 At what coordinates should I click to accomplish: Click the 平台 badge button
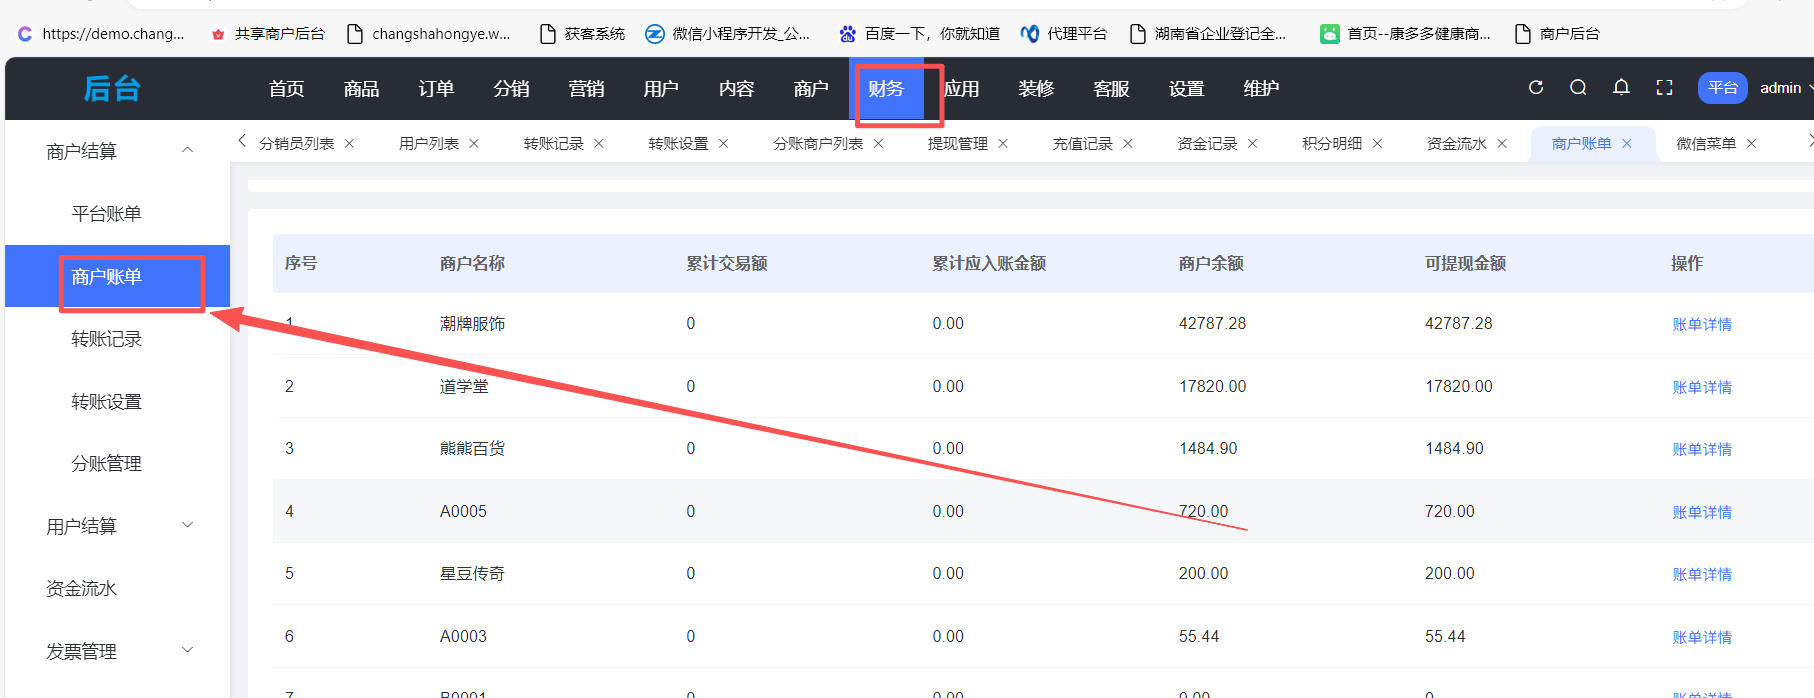point(1721,88)
